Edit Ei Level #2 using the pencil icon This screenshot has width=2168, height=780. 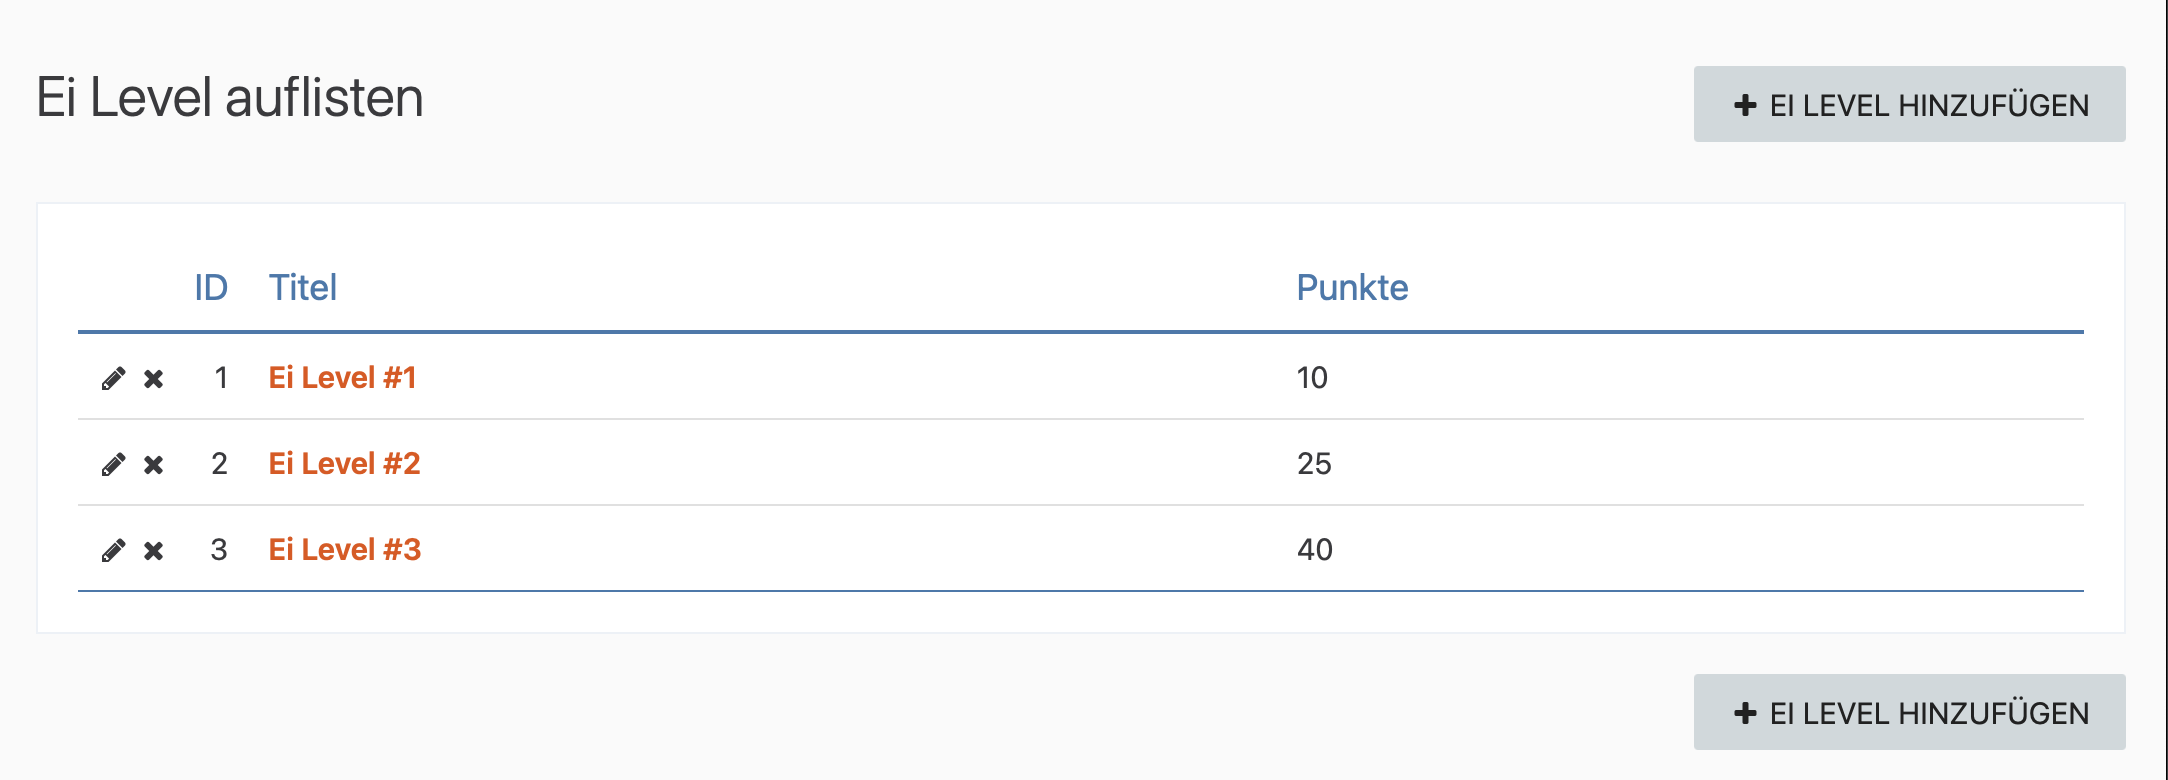click(113, 465)
